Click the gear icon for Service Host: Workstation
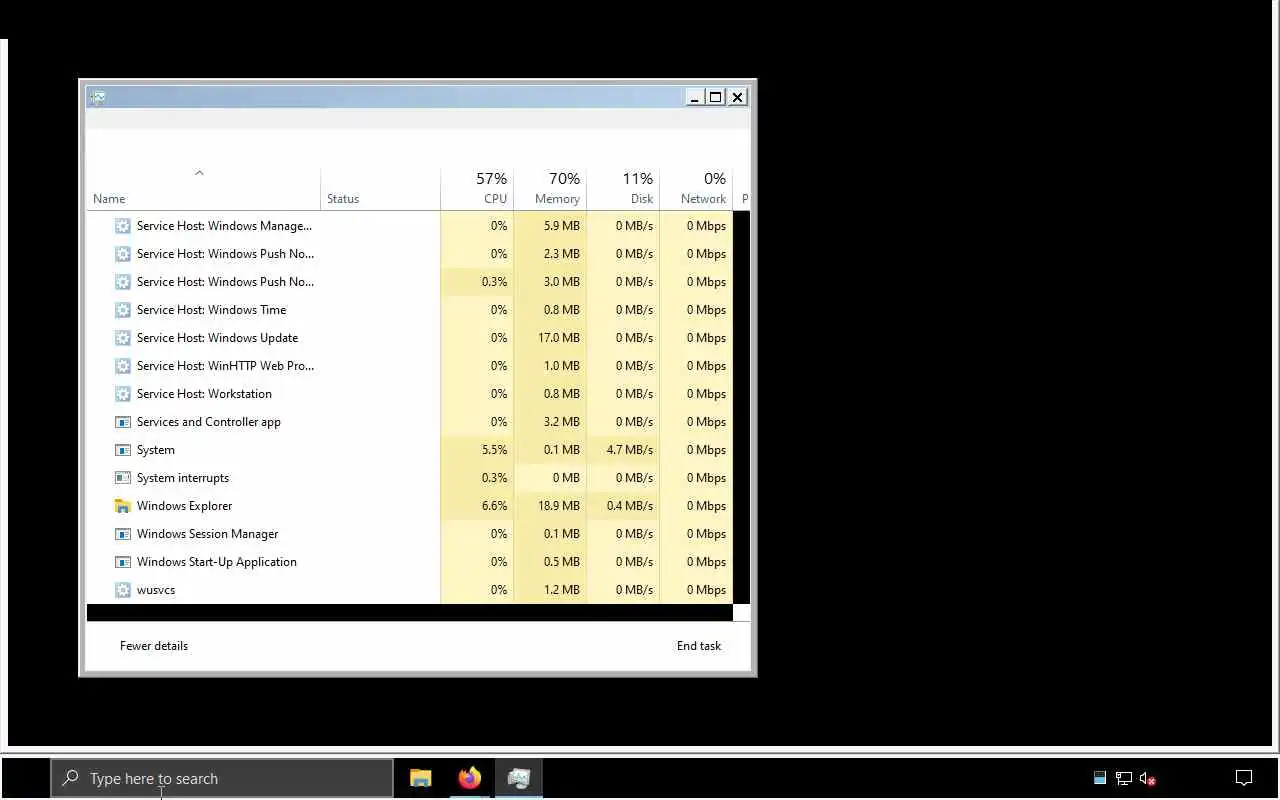The width and height of the screenshot is (1280, 800). (123, 394)
